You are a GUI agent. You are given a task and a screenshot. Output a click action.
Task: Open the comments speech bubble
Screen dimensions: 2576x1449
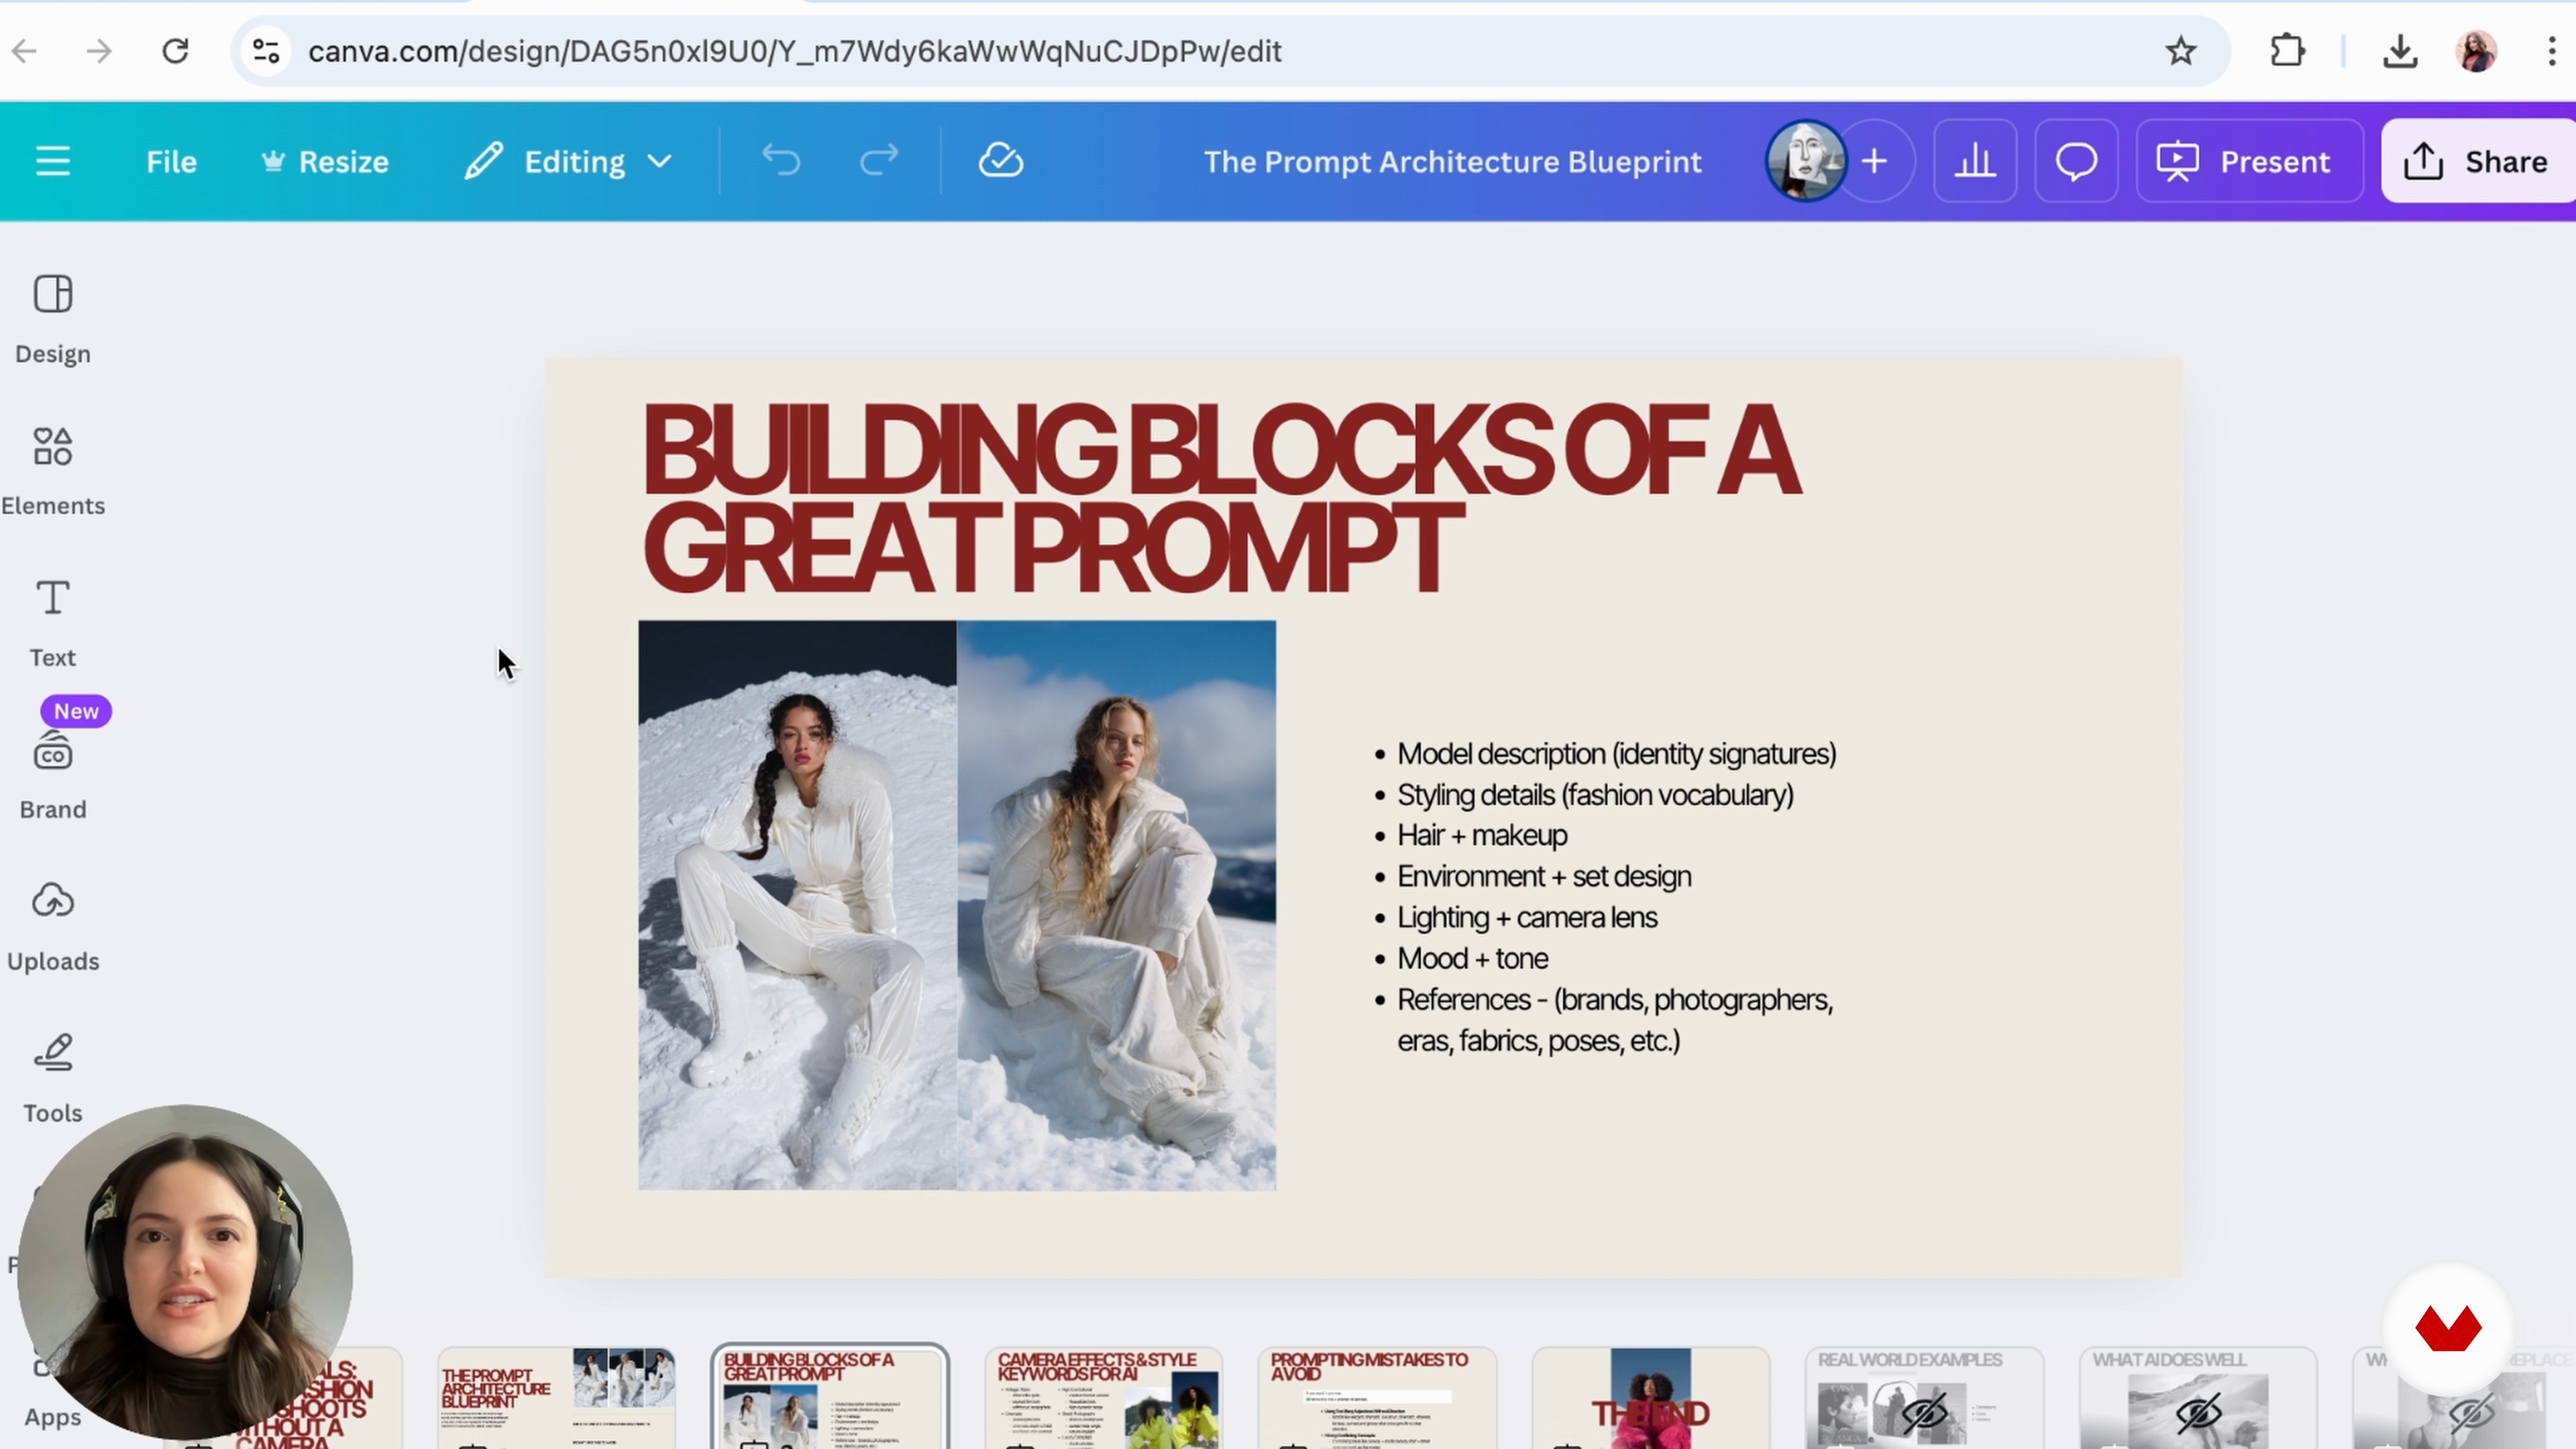click(2076, 161)
